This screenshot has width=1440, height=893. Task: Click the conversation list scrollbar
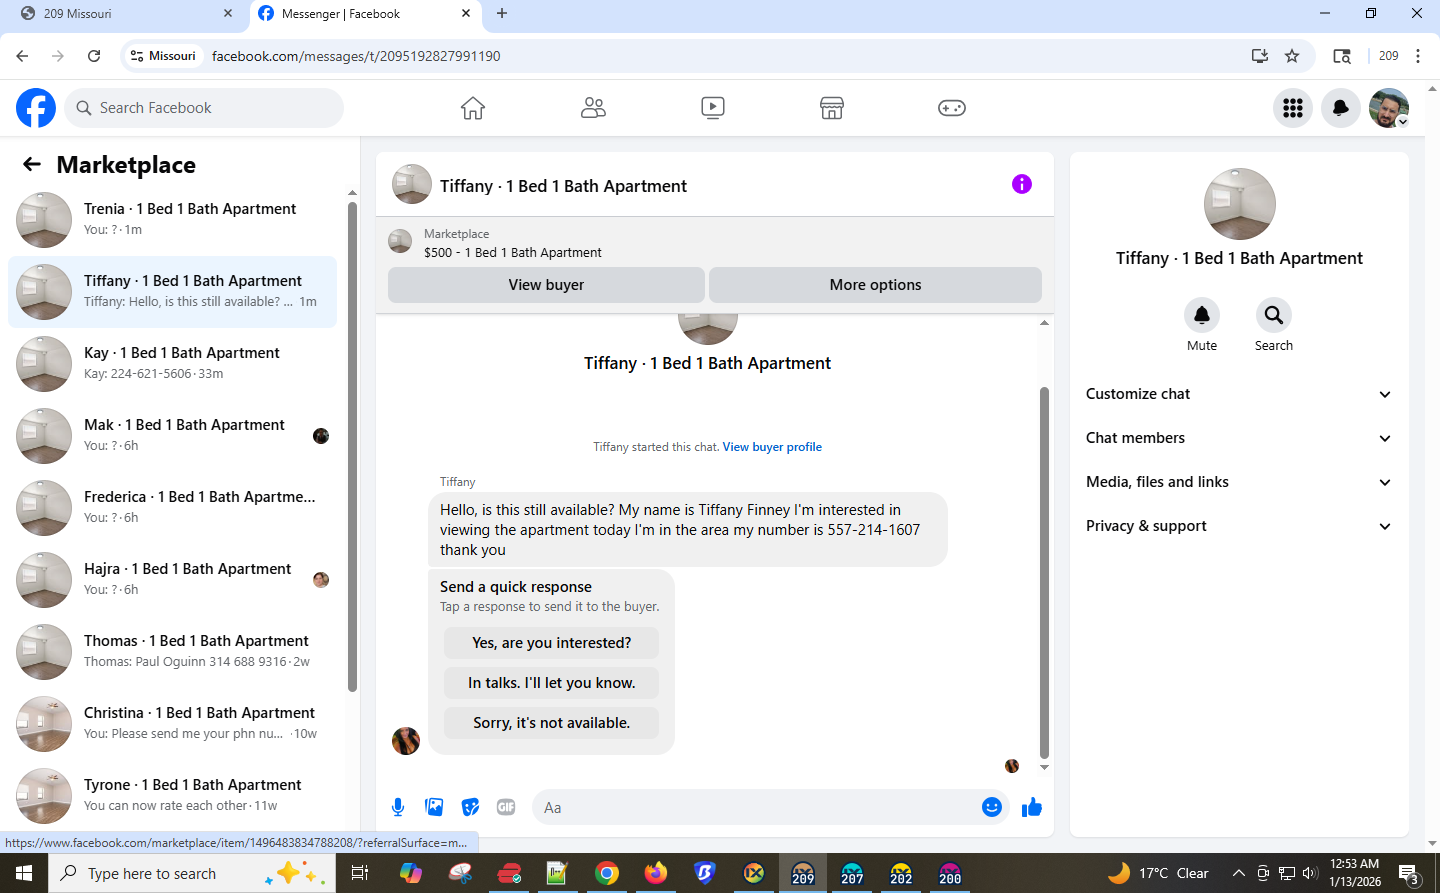tap(352, 446)
